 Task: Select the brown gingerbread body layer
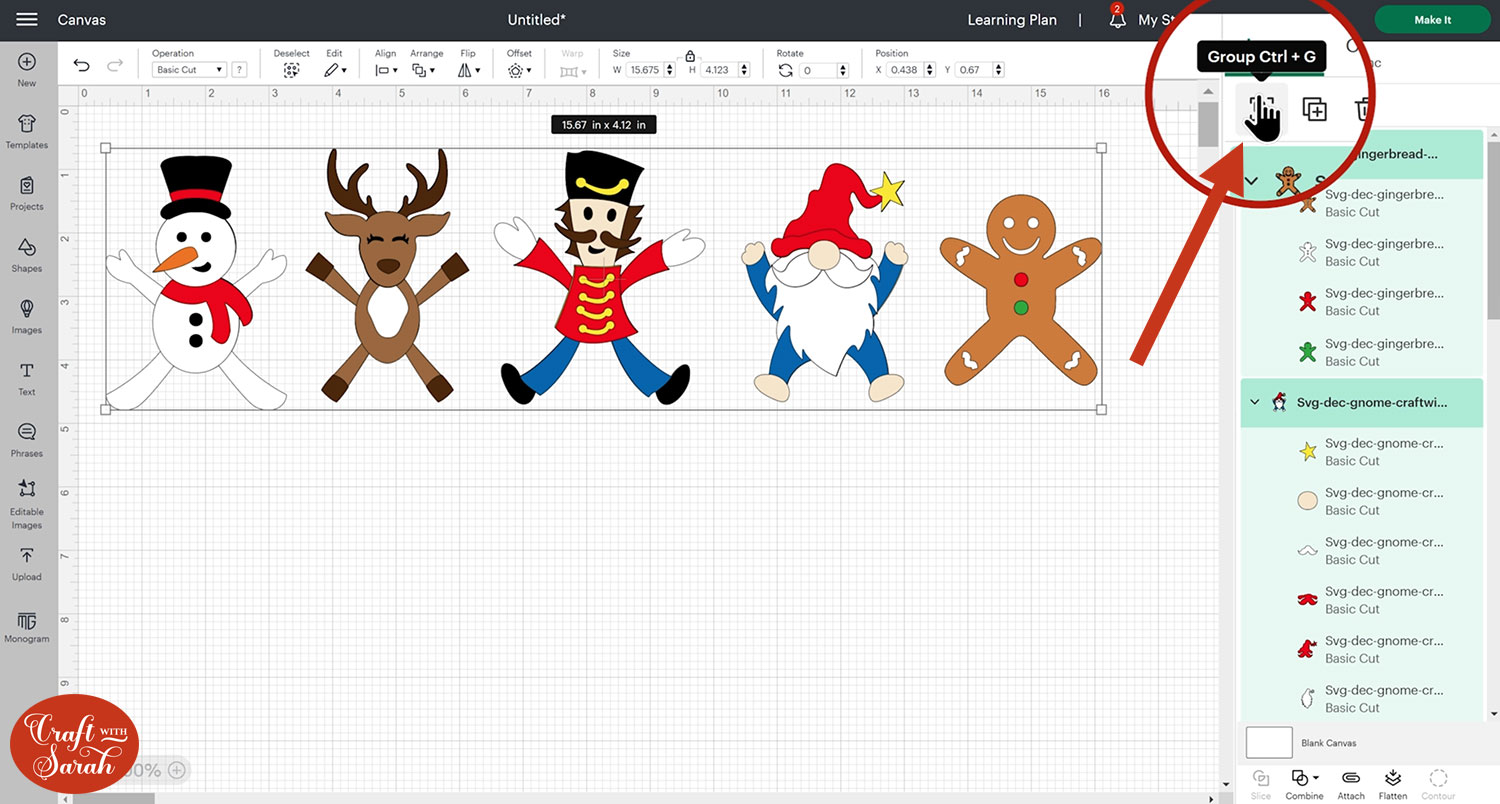[x=1360, y=203]
